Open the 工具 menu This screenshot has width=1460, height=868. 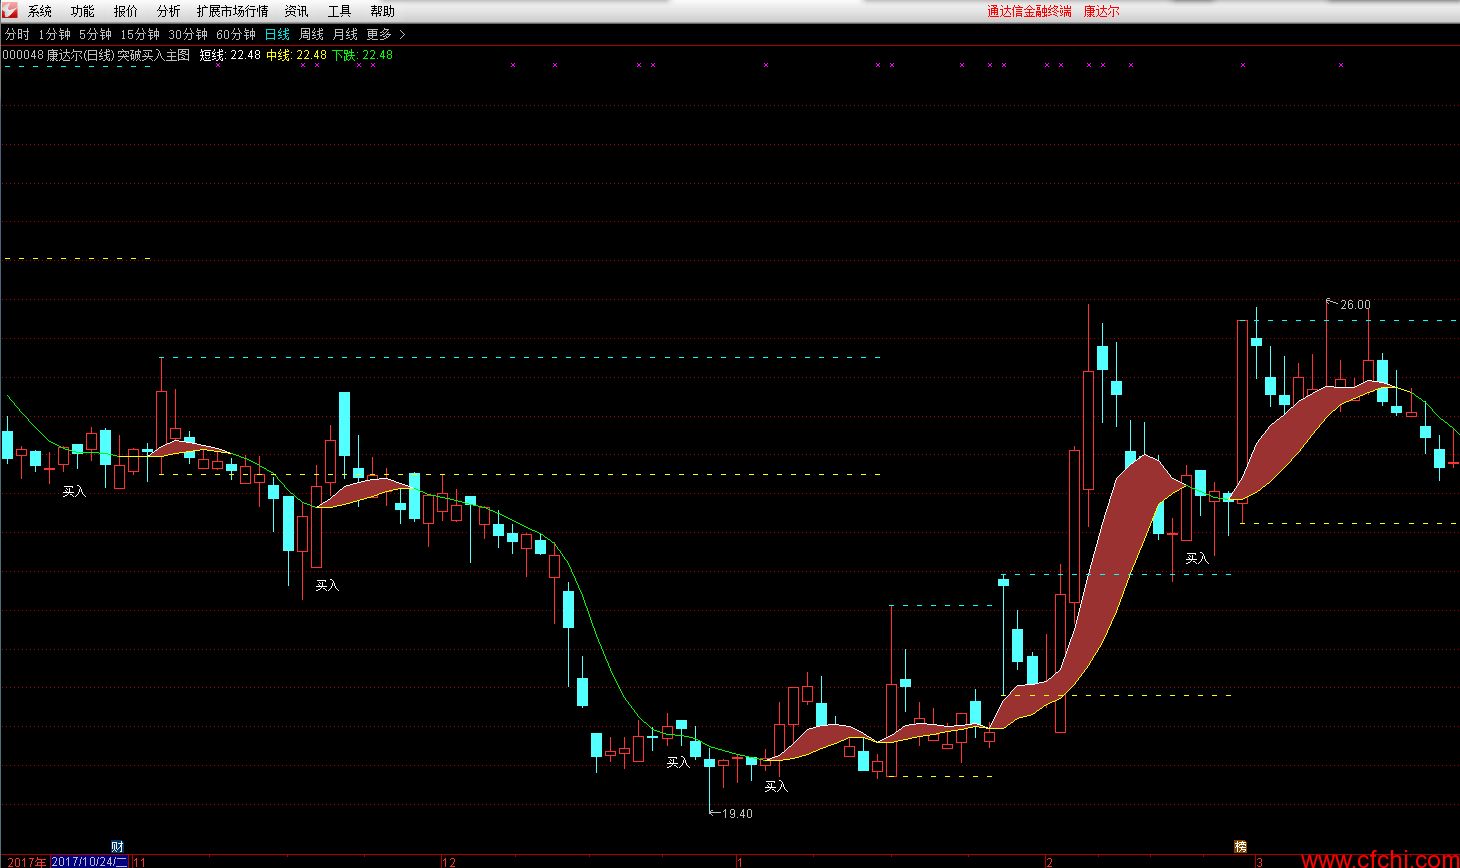(x=340, y=11)
